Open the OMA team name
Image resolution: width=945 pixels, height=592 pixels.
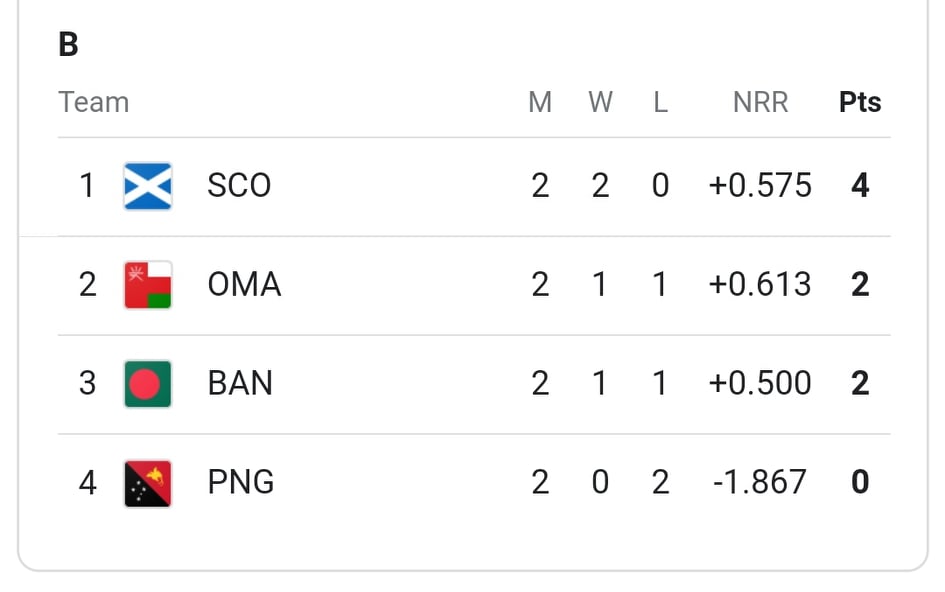[244, 284]
